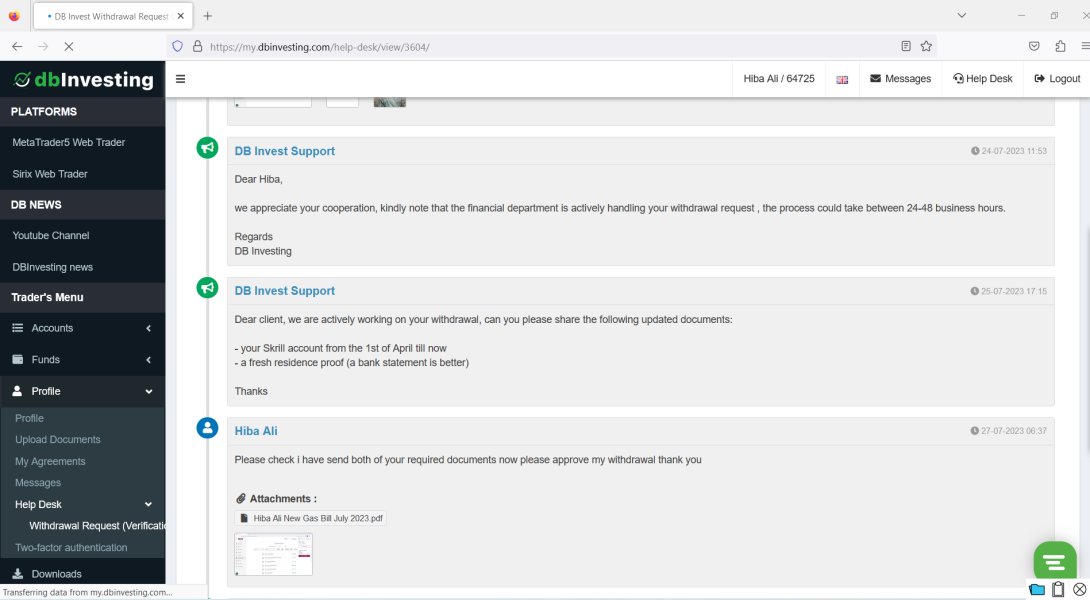Open the green live chat widget

coord(1055,560)
